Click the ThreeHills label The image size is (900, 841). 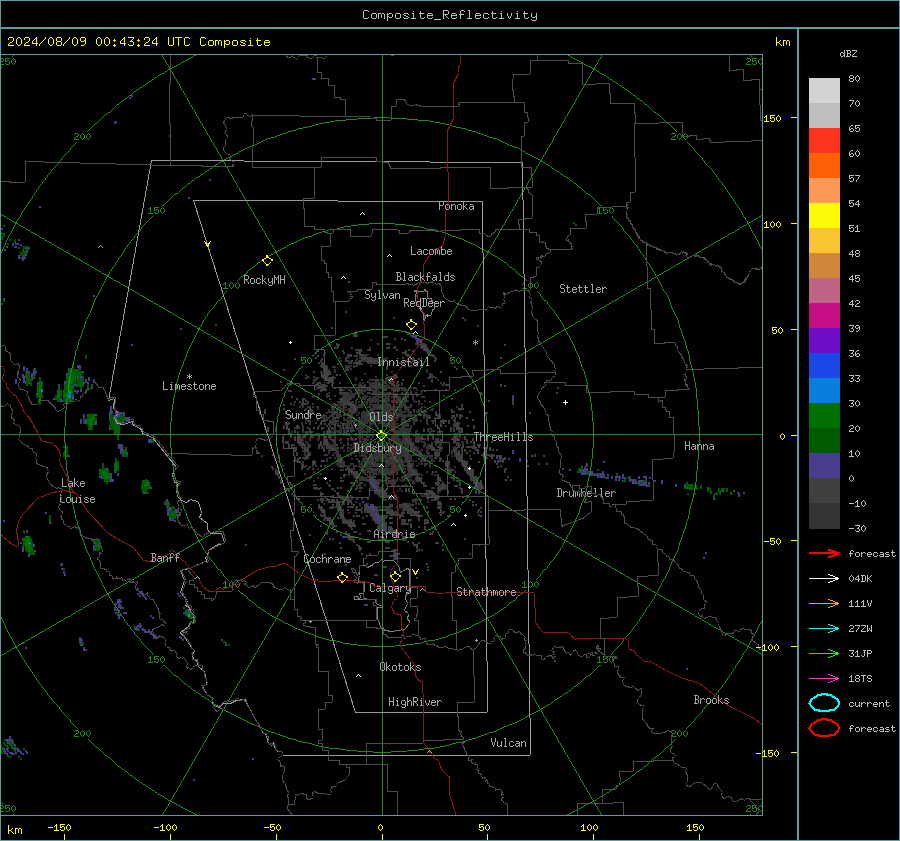[503, 437]
